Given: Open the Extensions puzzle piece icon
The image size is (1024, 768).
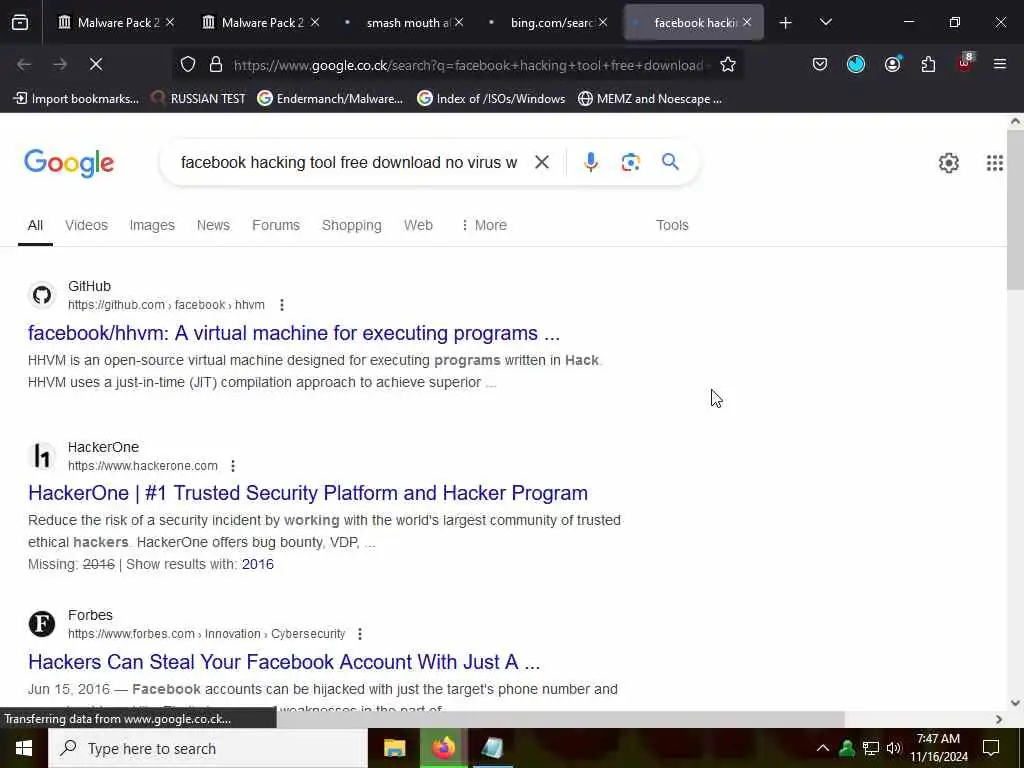Looking at the screenshot, I should click(928, 64).
